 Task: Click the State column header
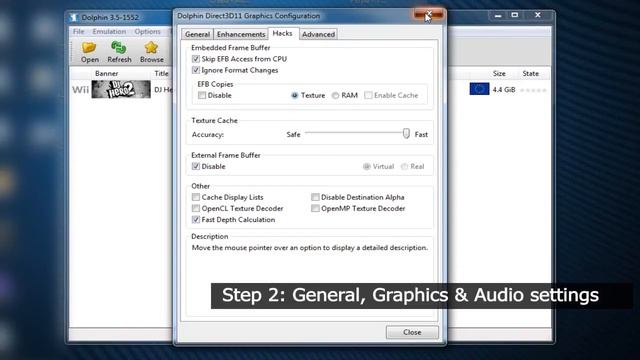point(531,73)
